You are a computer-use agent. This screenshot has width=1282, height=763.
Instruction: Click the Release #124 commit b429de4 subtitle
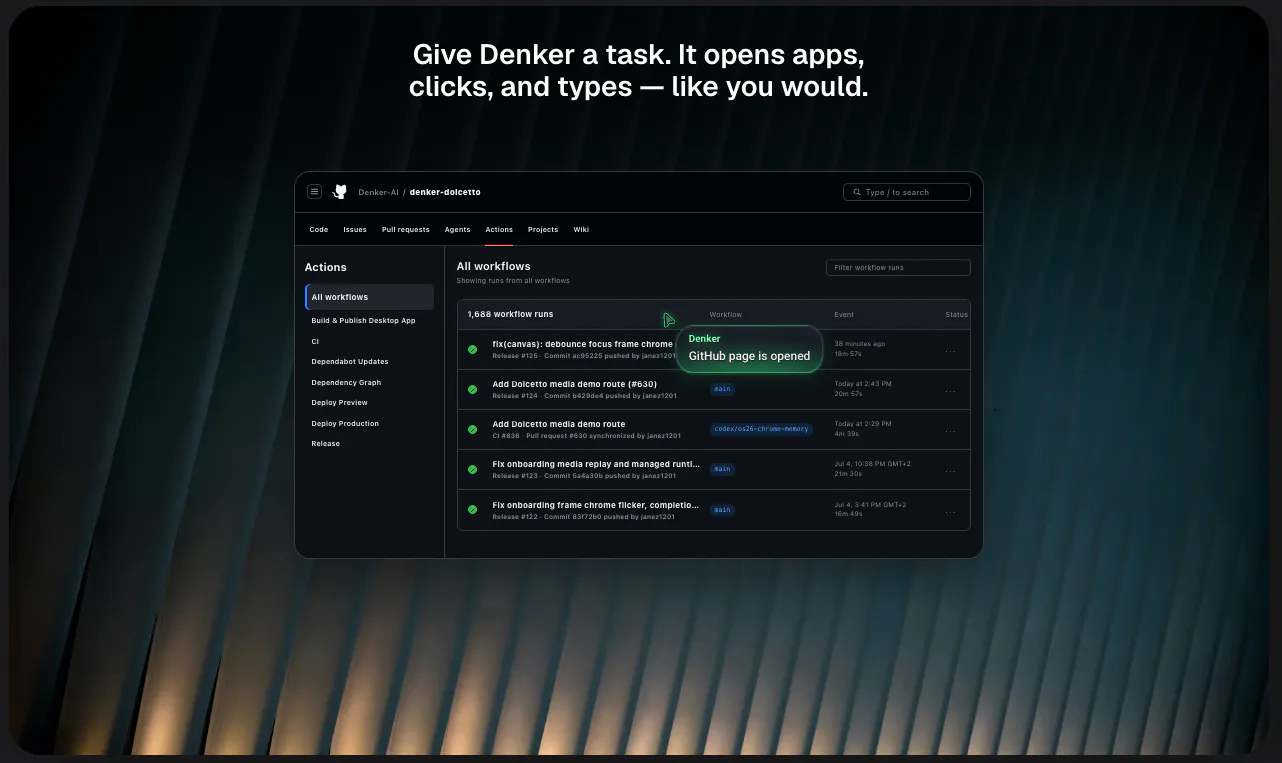pos(584,396)
